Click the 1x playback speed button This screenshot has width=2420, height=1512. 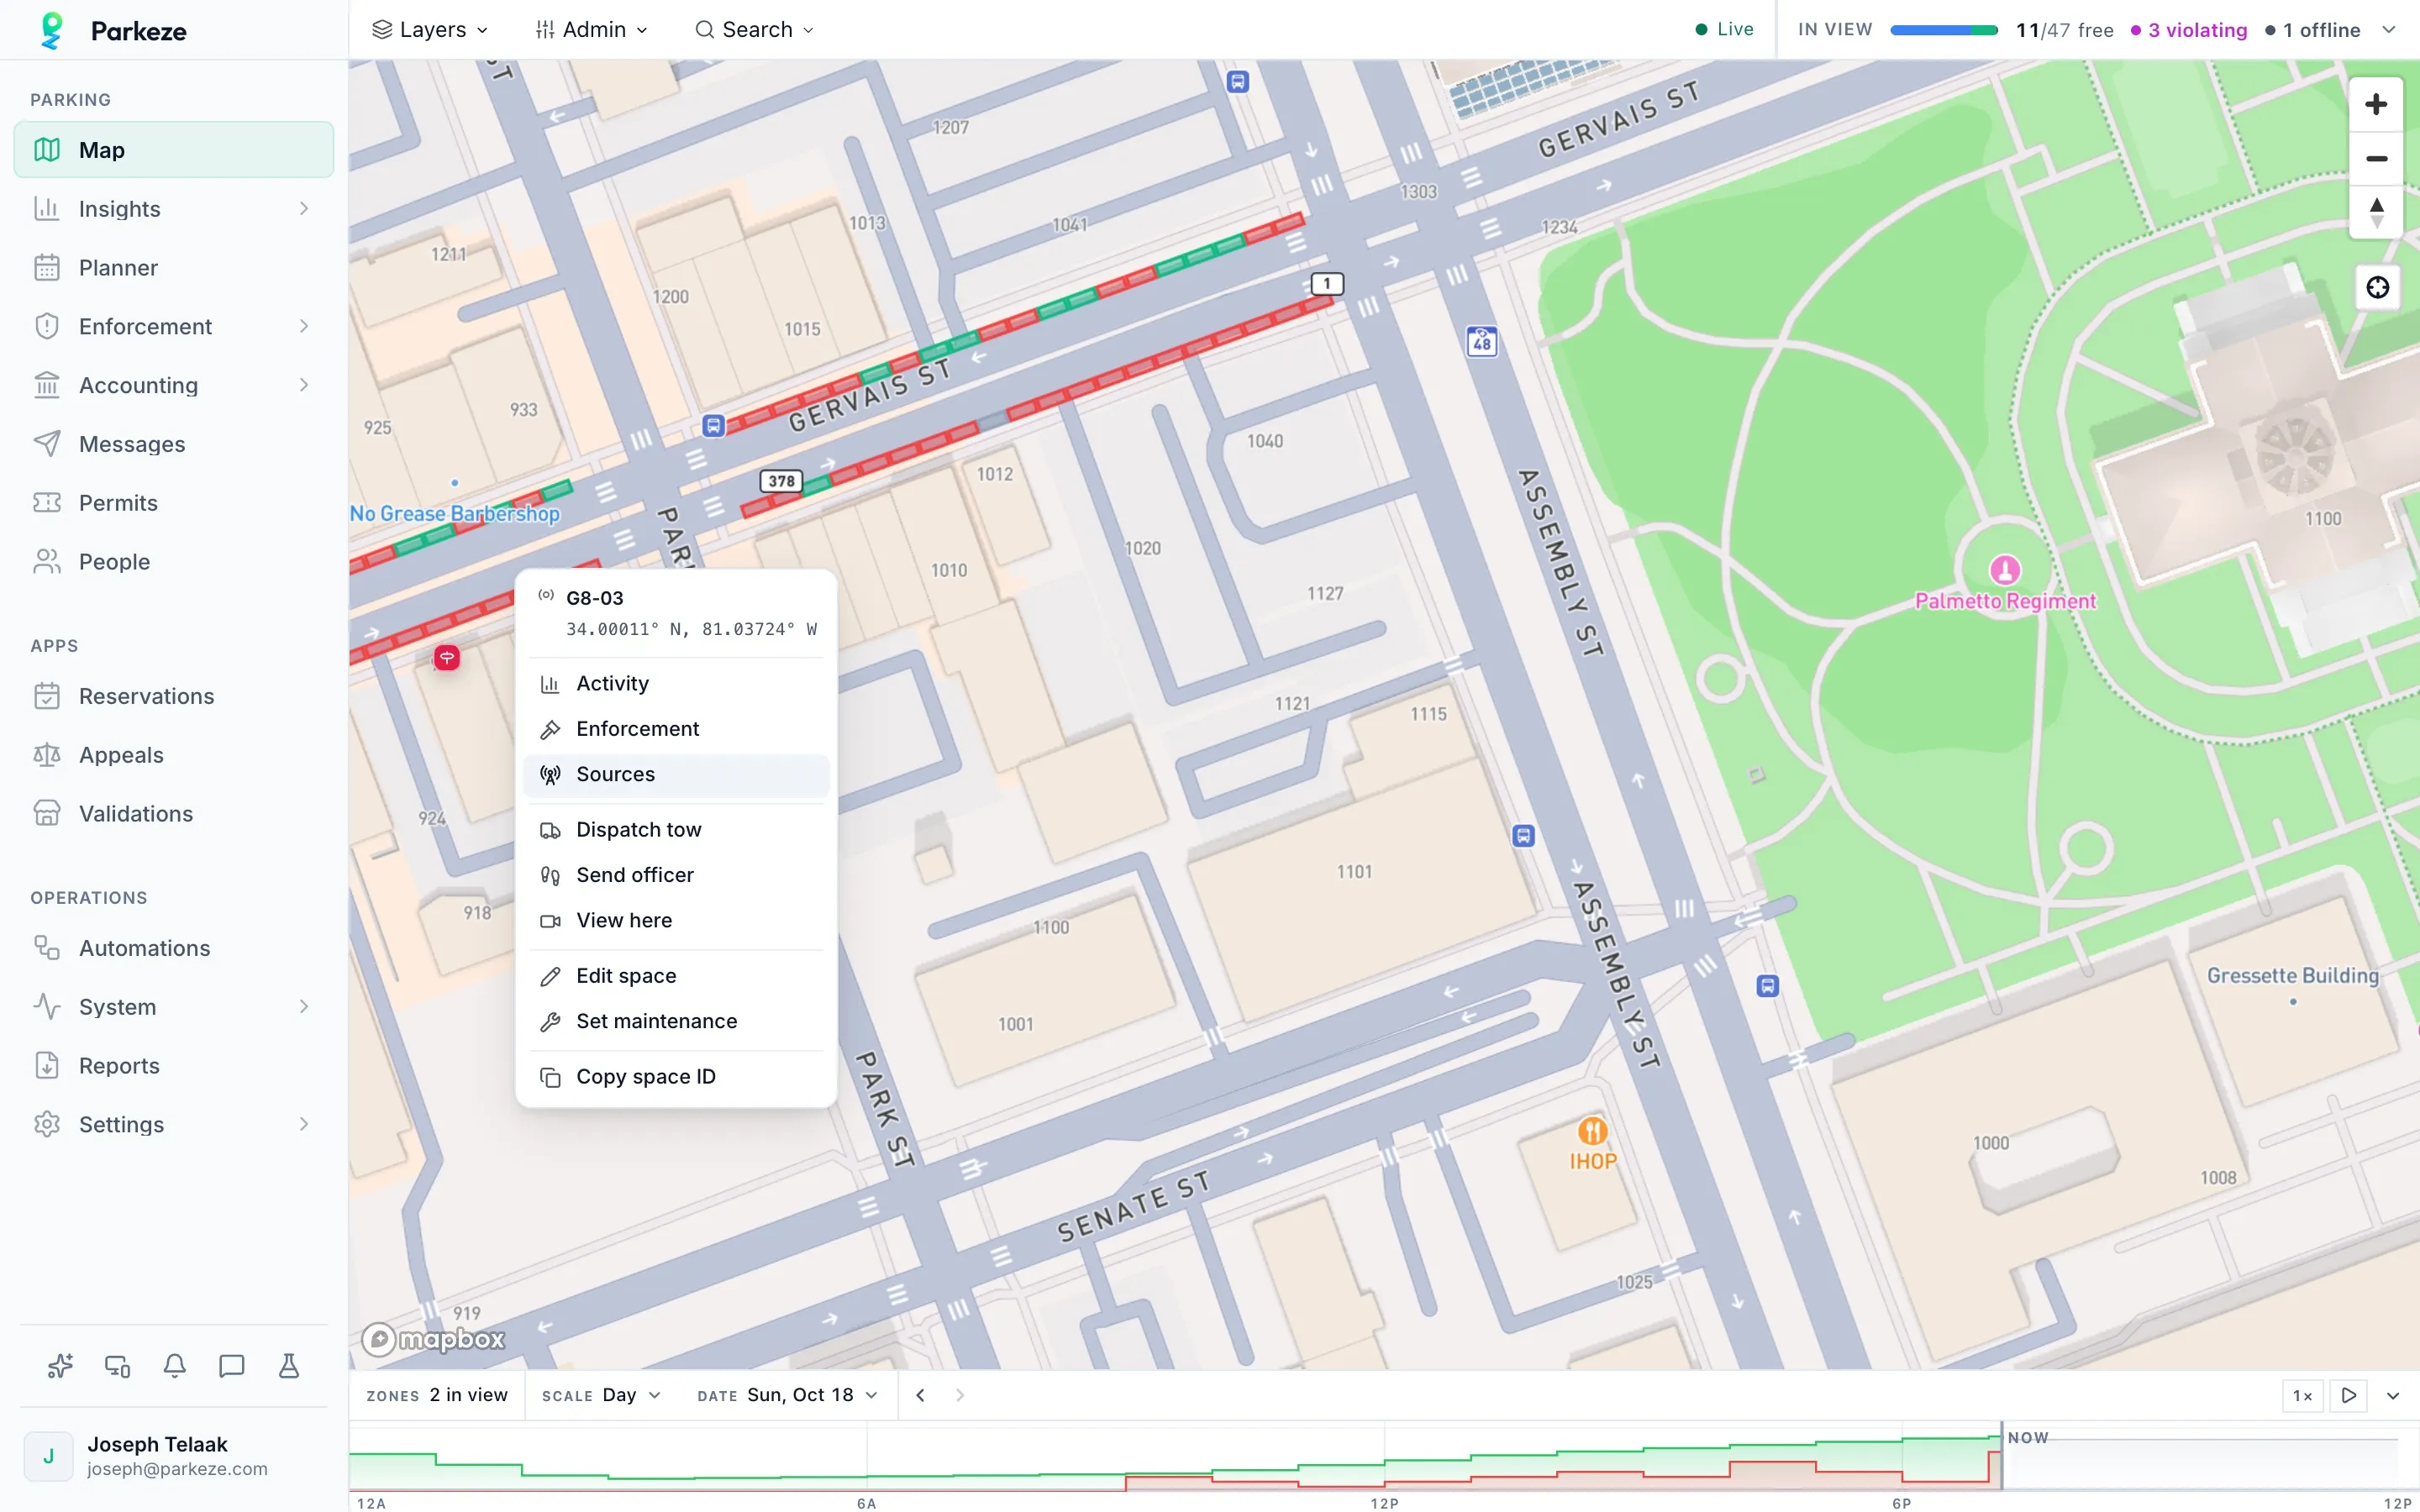coord(2302,1395)
